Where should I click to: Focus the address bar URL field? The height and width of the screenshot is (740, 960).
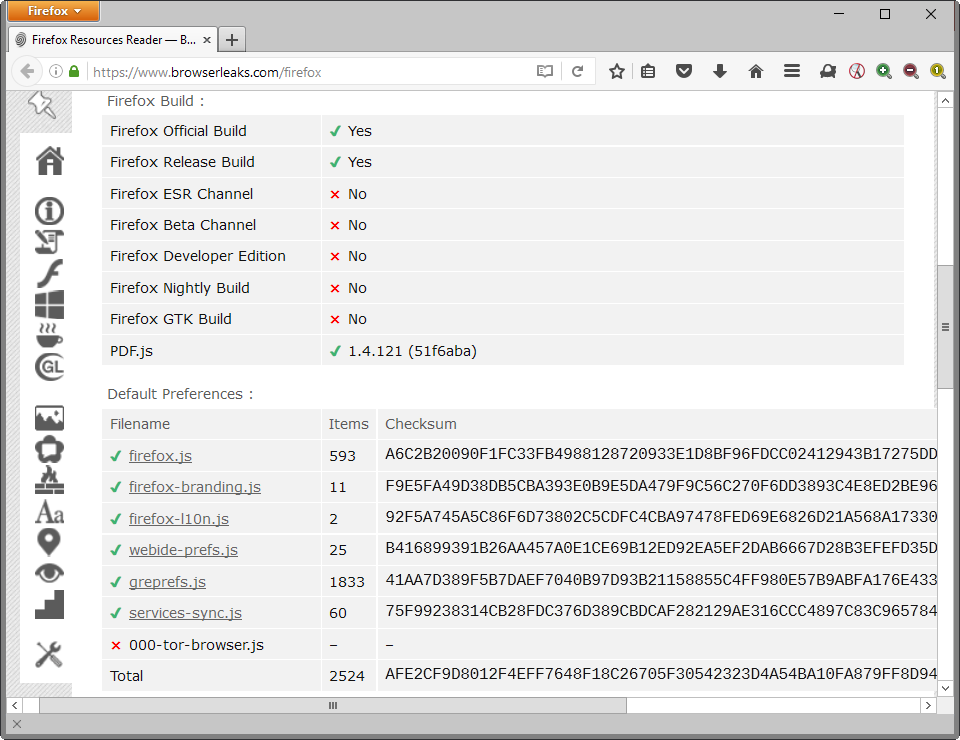[x=311, y=72]
